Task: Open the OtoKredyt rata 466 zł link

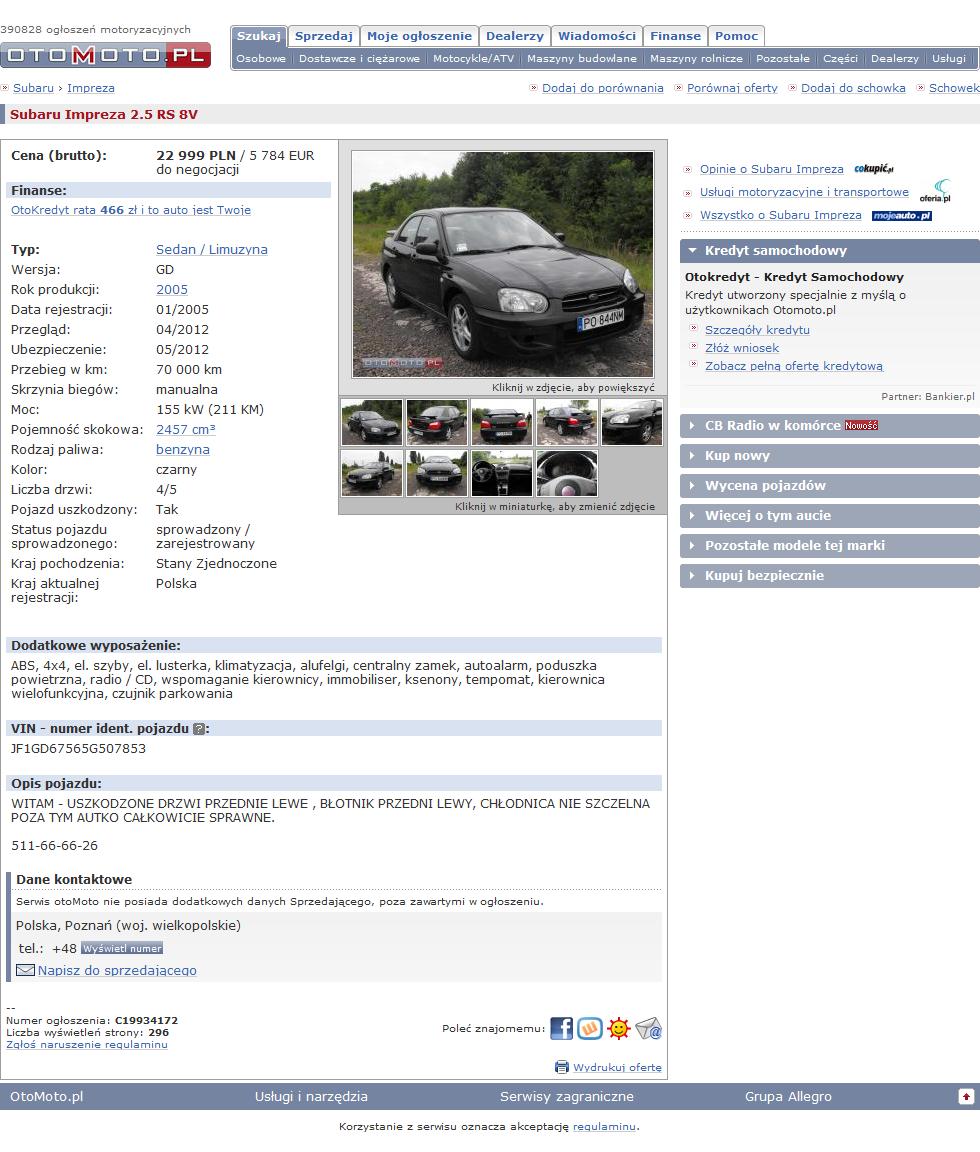Action: pos(131,210)
